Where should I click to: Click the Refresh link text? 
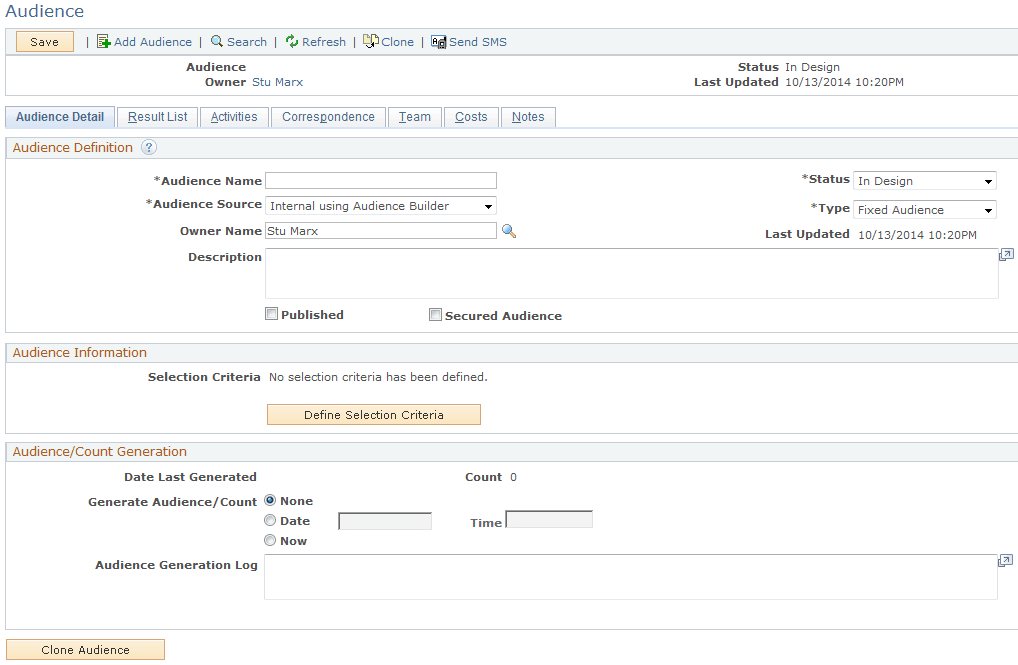(324, 42)
